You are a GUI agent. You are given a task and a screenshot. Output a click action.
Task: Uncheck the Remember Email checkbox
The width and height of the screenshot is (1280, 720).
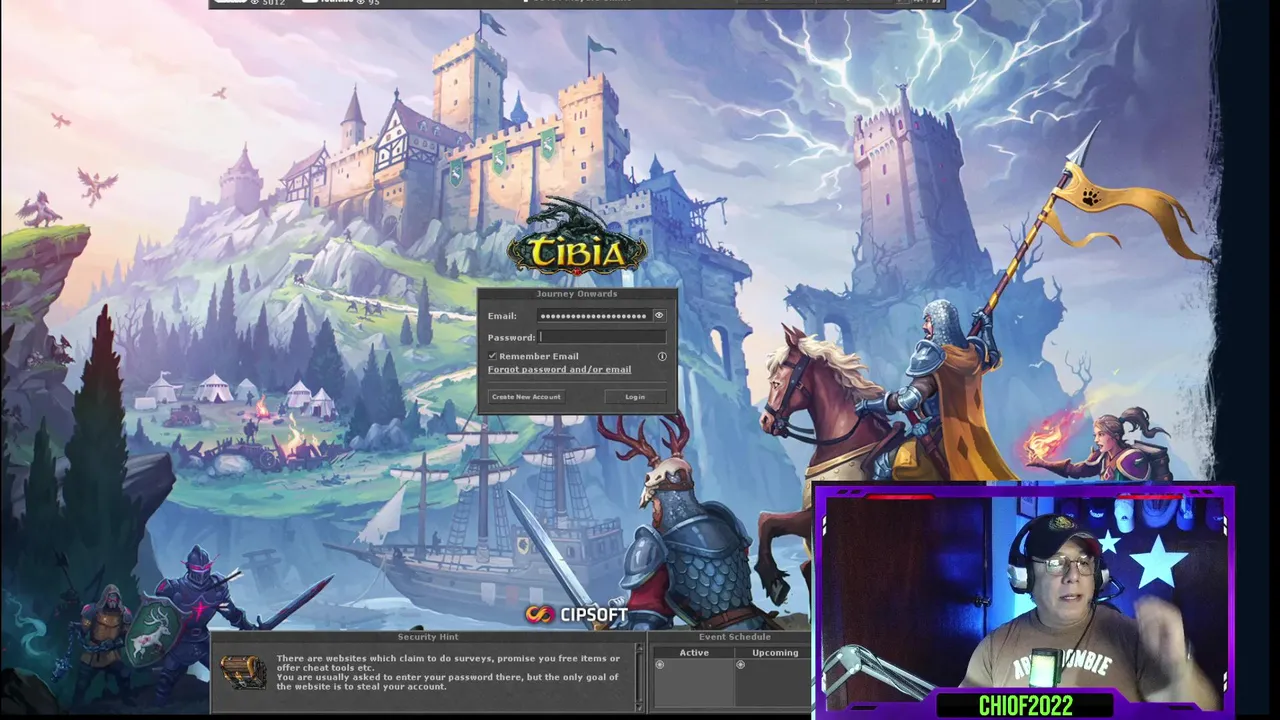492,356
